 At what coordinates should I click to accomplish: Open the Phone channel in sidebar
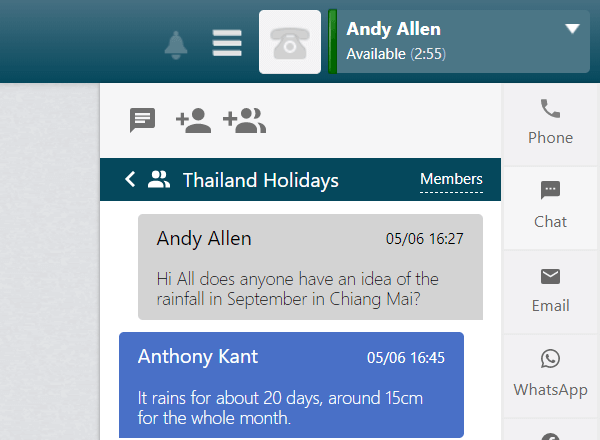coord(550,122)
